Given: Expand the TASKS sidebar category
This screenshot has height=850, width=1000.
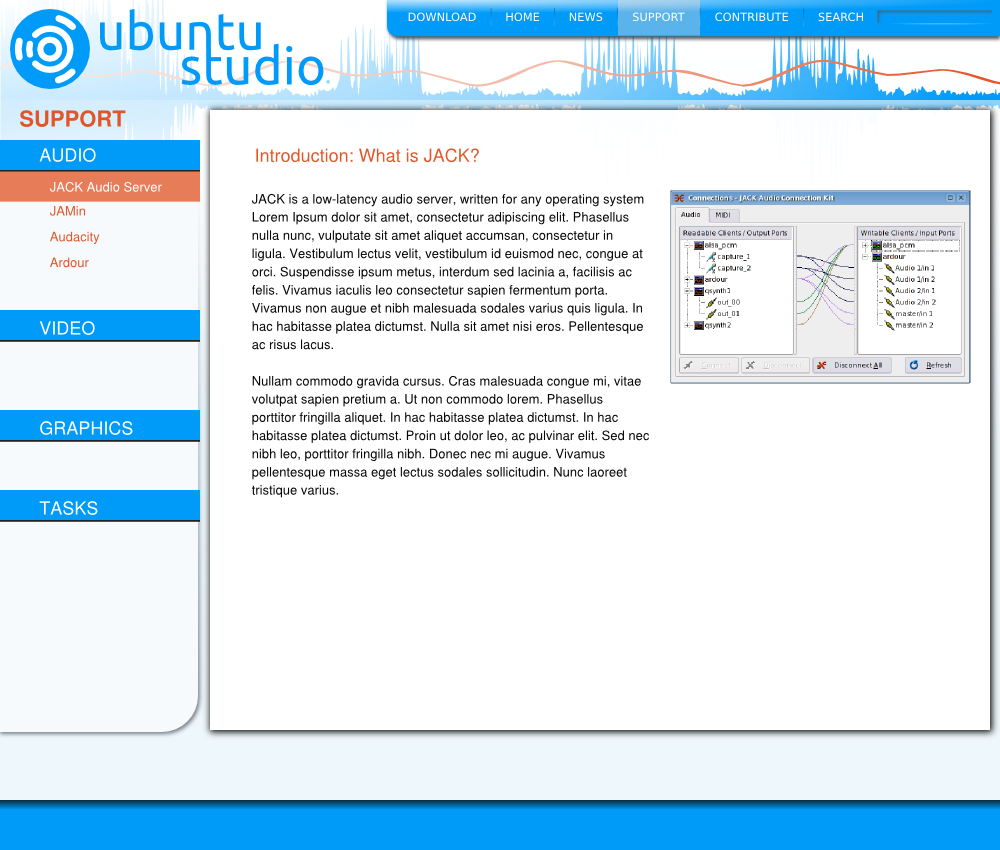Looking at the screenshot, I should 99,507.
